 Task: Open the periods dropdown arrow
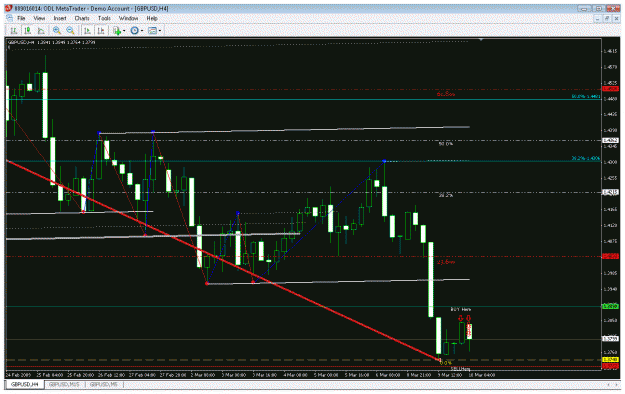pos(142,31)
